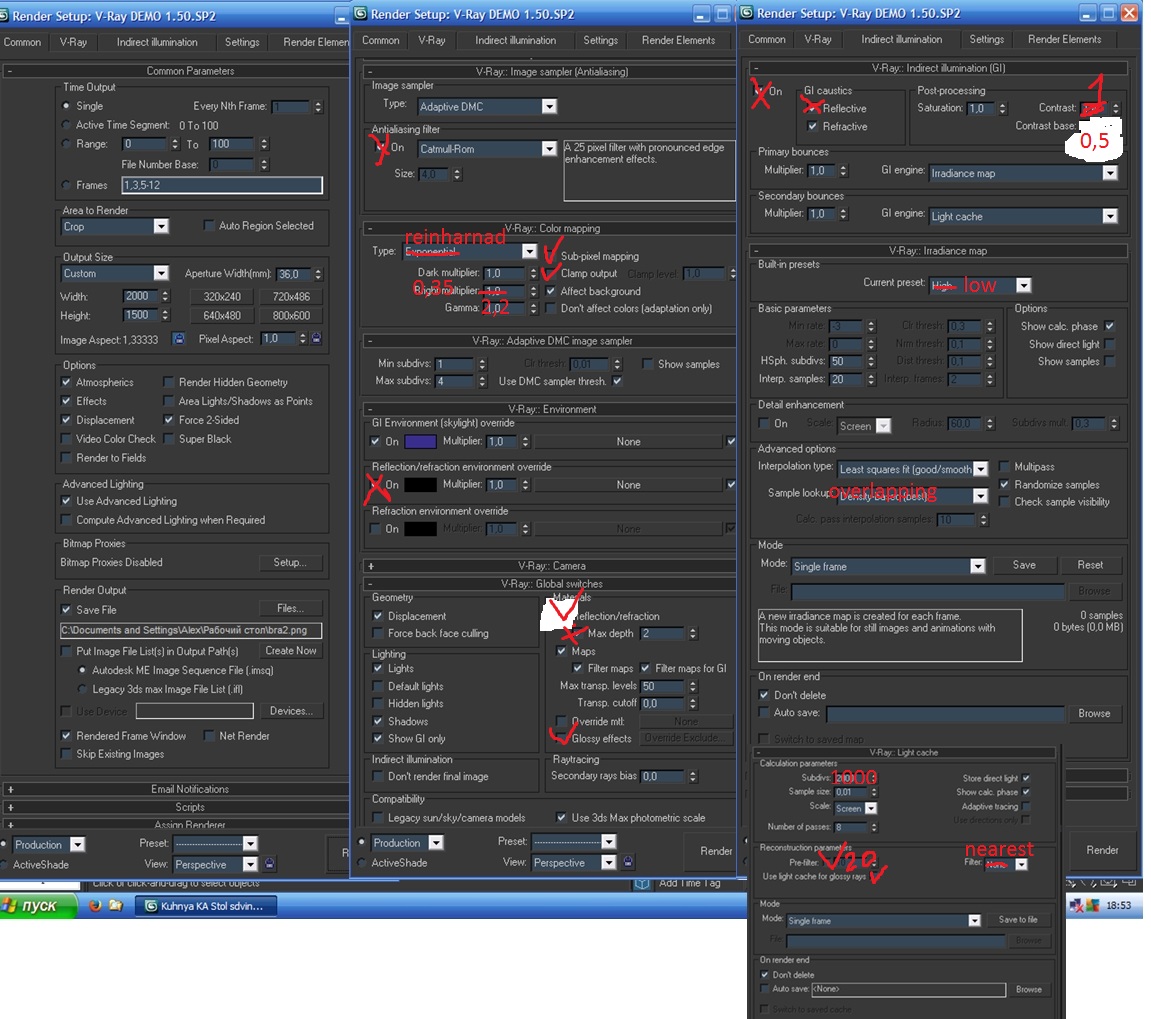Launch Firefox from the taskbar quick launch

click(96, 906)
